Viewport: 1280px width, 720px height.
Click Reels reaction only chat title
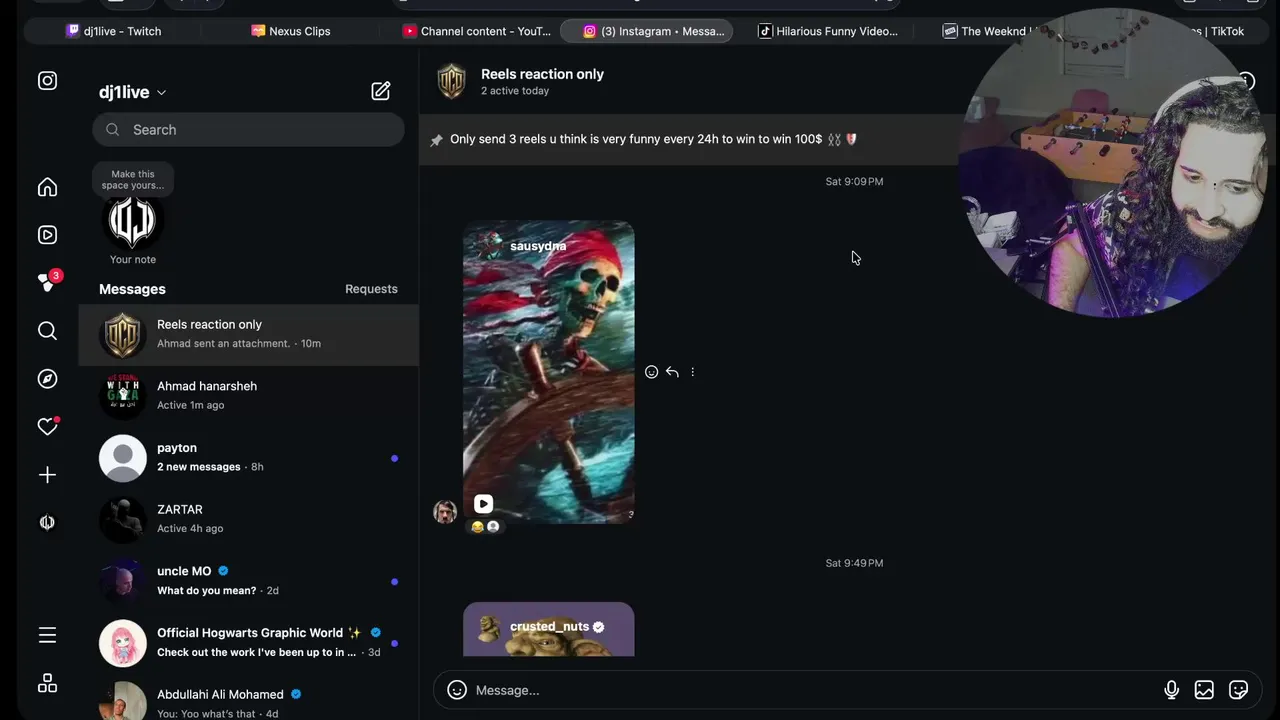pos(542,74)
